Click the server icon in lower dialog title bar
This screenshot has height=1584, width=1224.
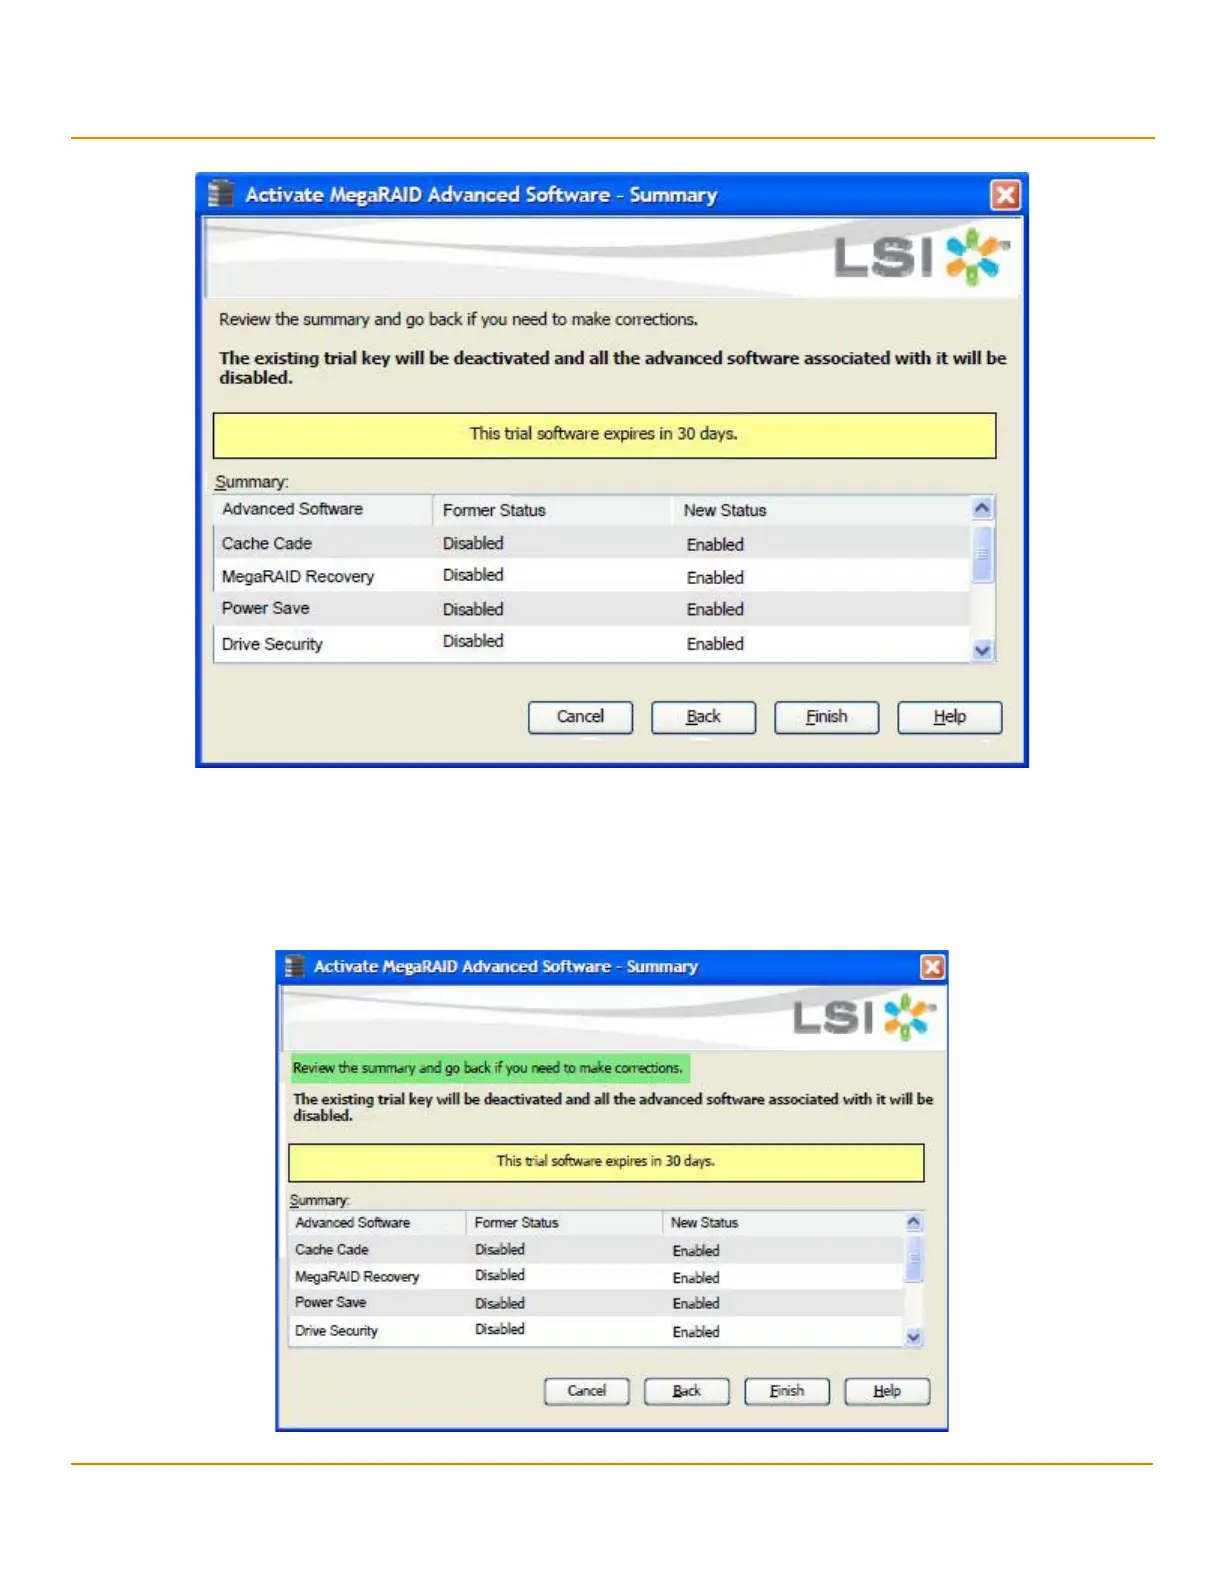pos(294,966)
